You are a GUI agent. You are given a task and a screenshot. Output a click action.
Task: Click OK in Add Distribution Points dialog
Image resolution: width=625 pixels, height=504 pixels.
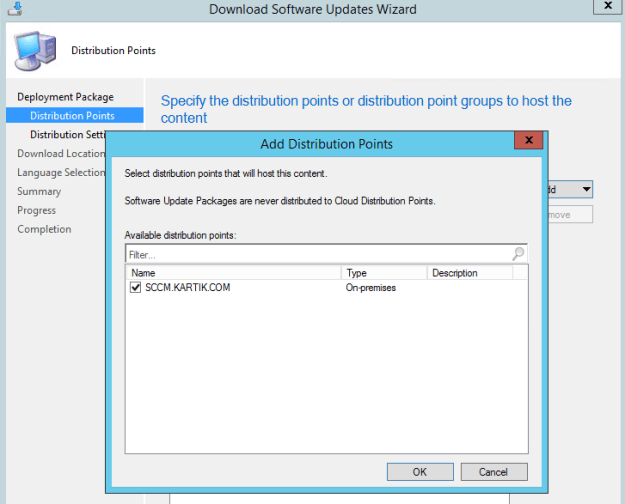(x=420, y=472)
